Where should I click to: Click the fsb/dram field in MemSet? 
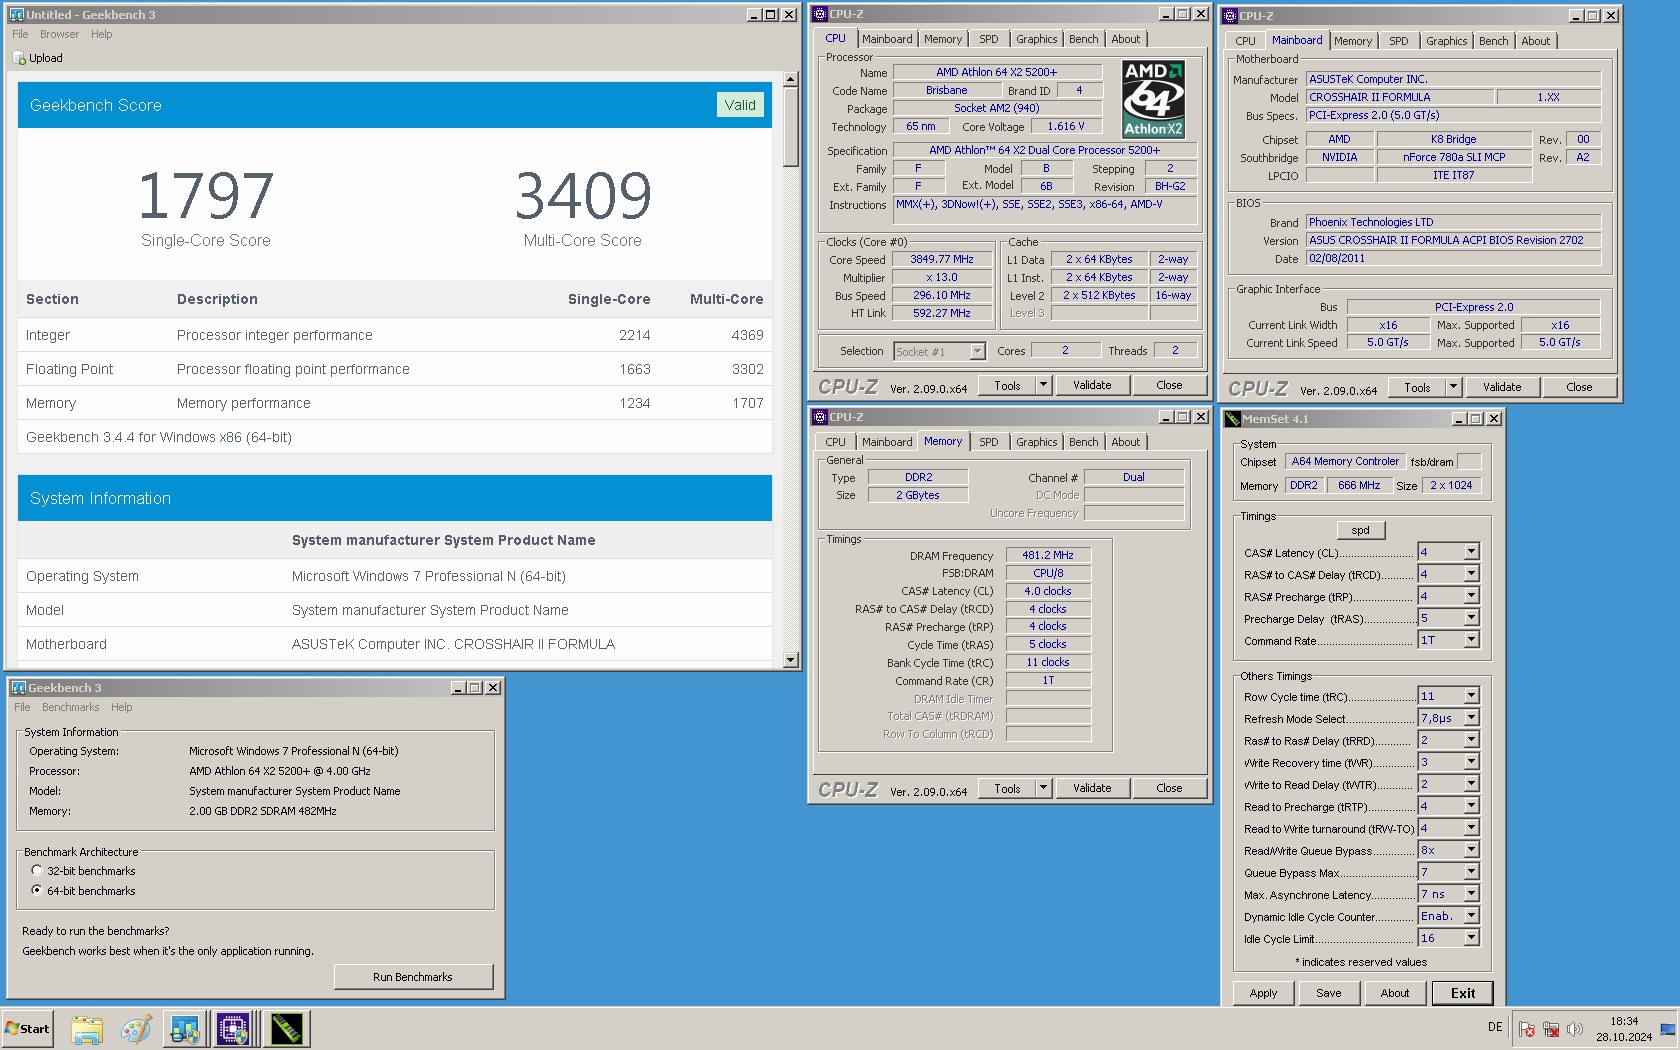(1469, 461)
